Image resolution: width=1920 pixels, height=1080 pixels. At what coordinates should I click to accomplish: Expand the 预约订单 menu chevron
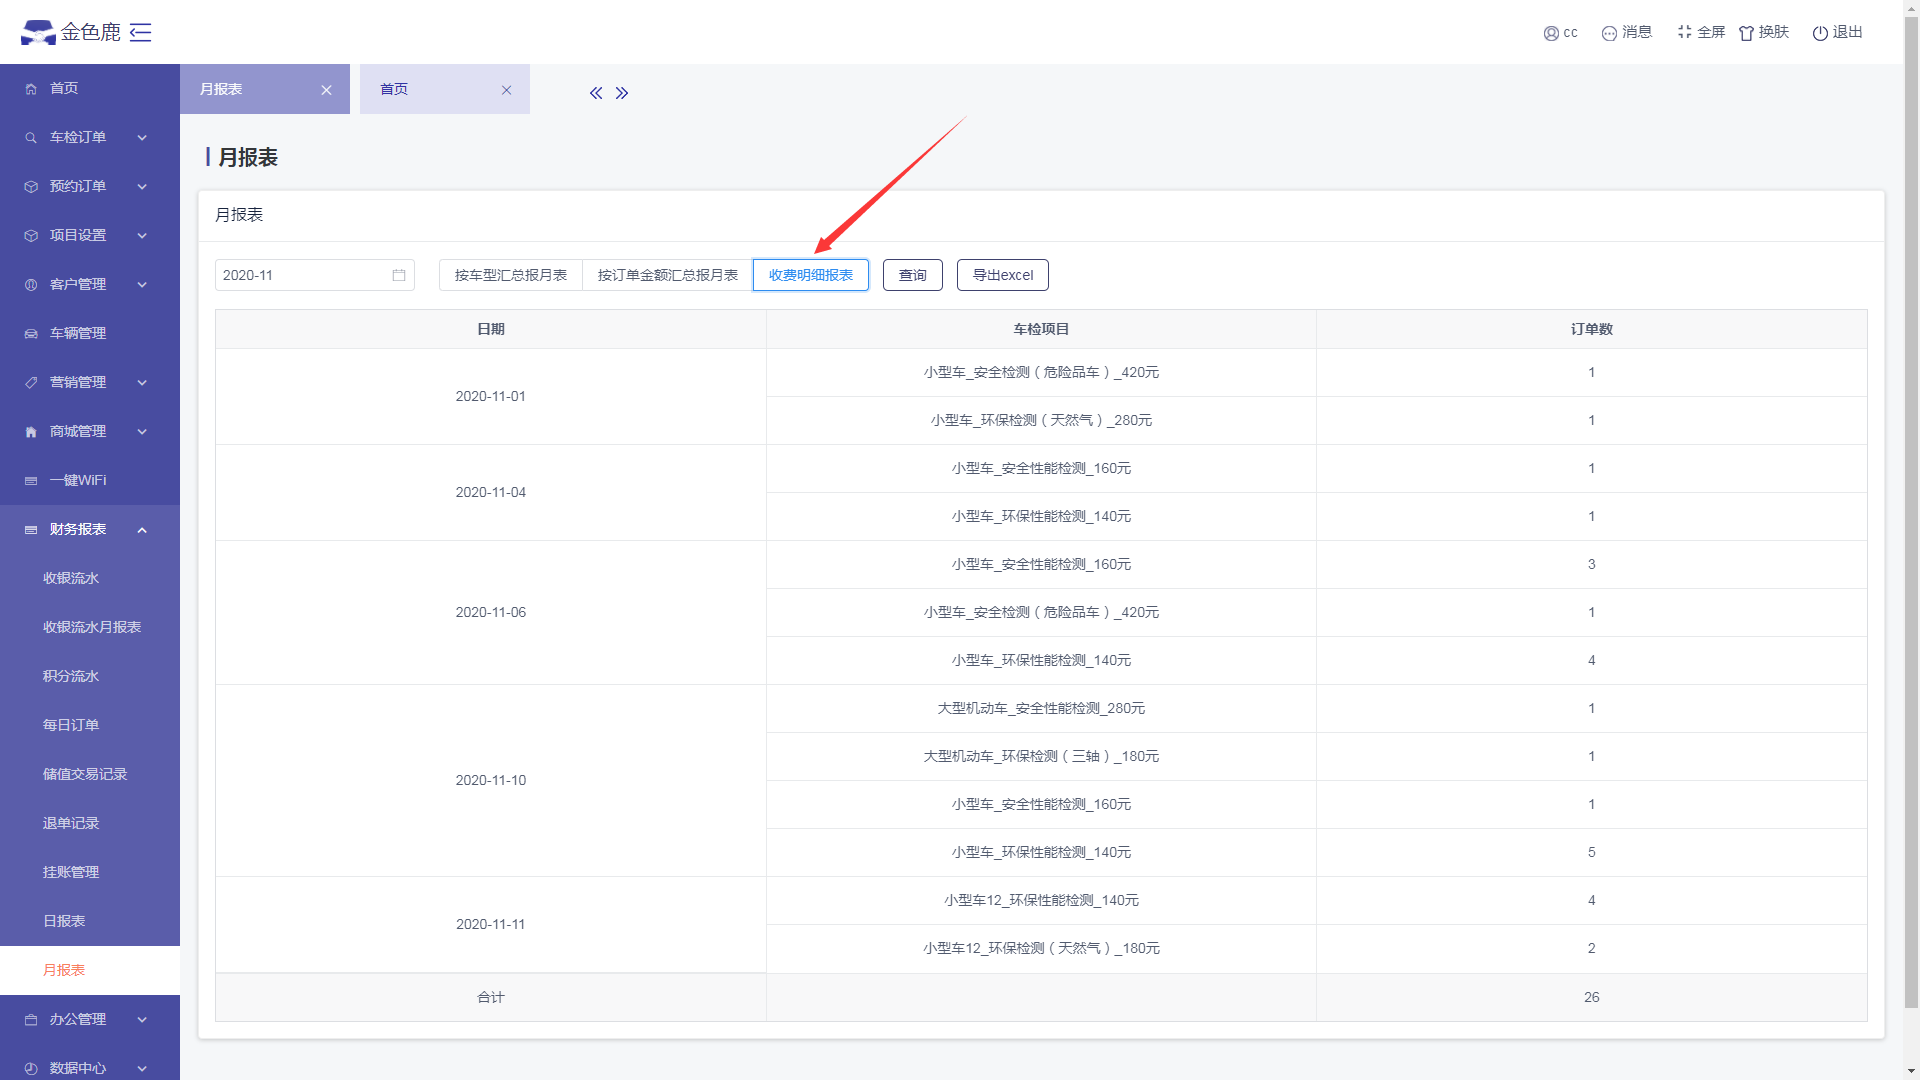coord(142,187)
